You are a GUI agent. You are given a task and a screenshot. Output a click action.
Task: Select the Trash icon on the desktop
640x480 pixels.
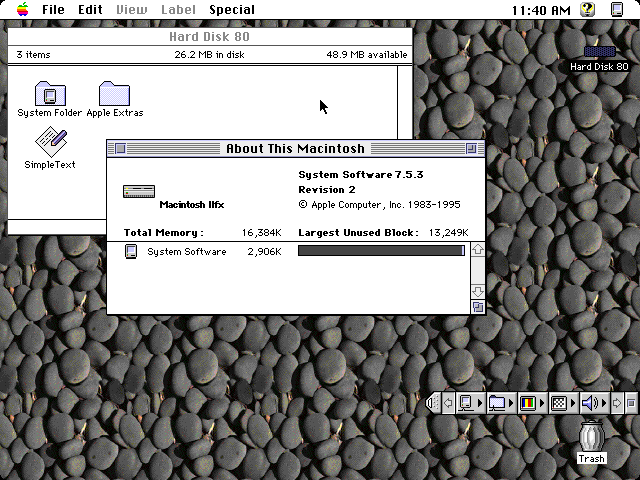(591, 436)
